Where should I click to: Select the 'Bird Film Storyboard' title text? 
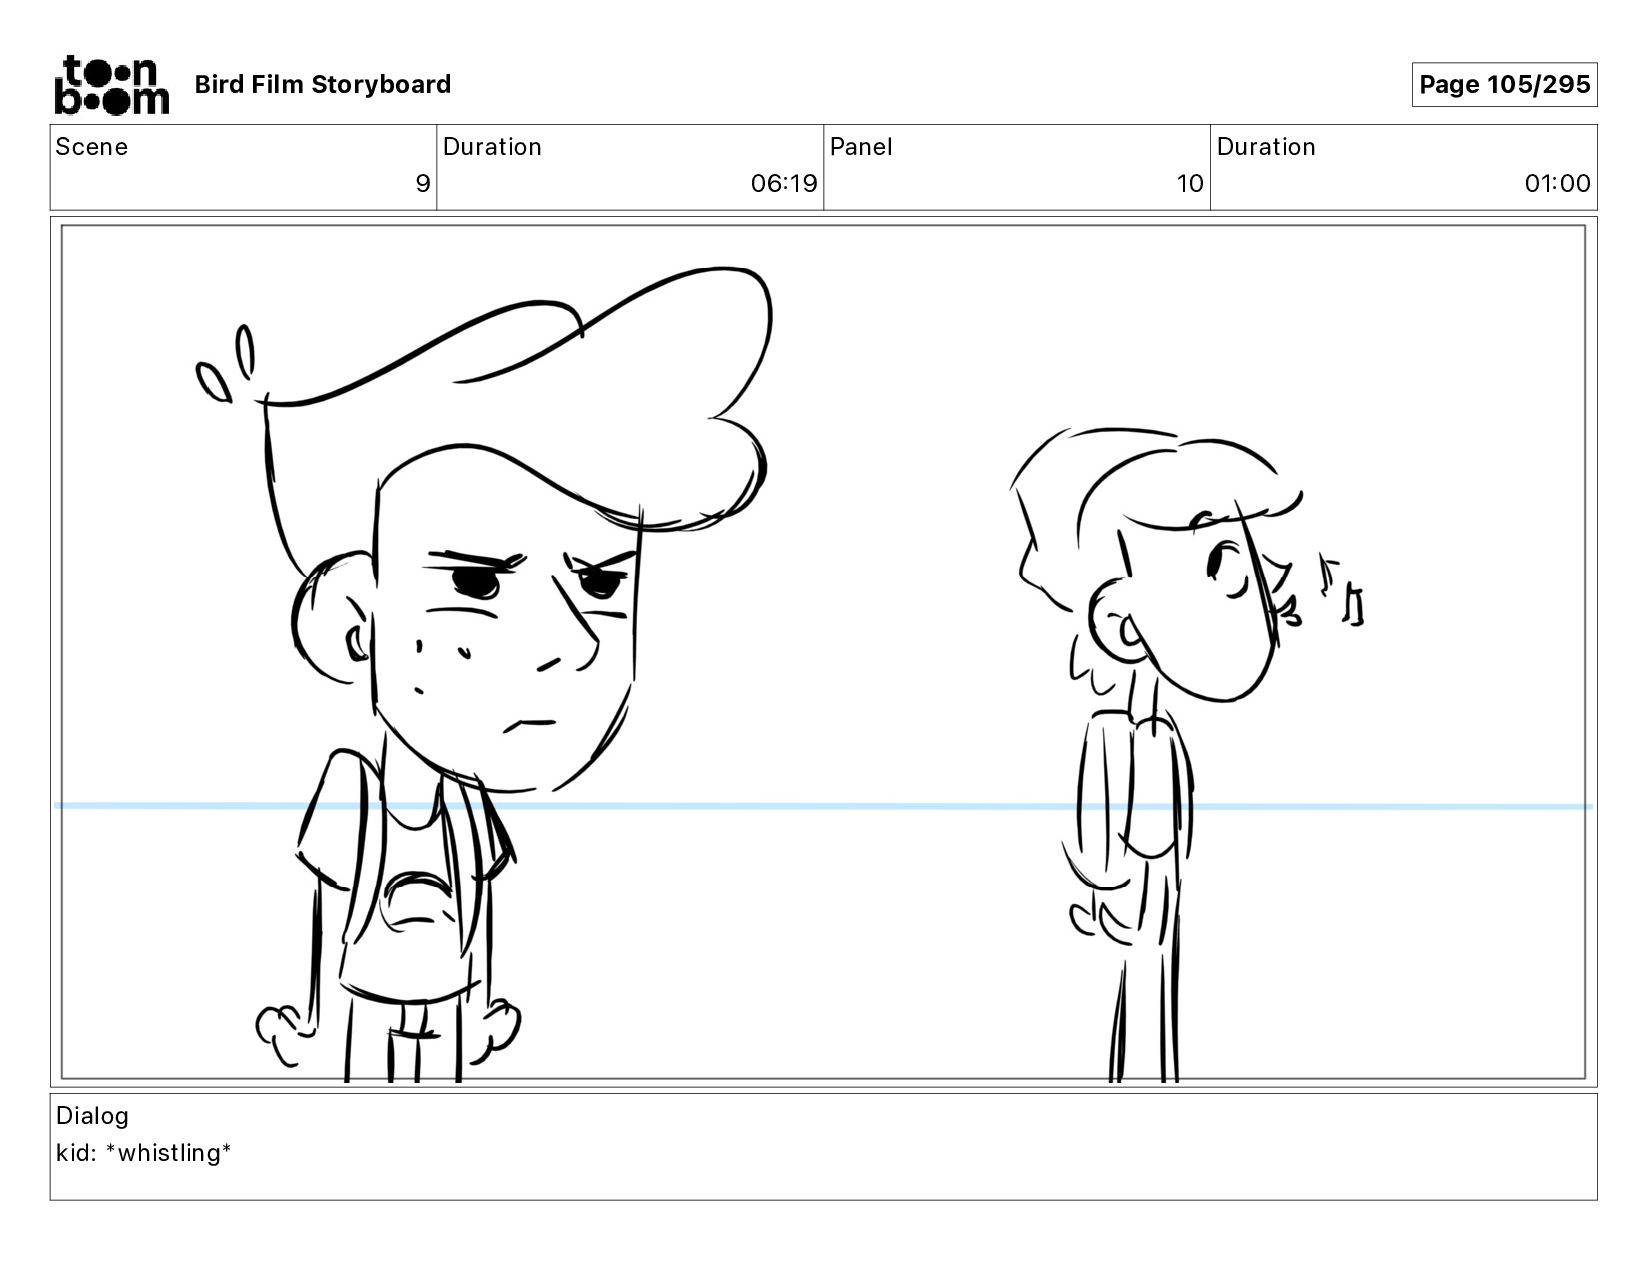pos(322,85)
